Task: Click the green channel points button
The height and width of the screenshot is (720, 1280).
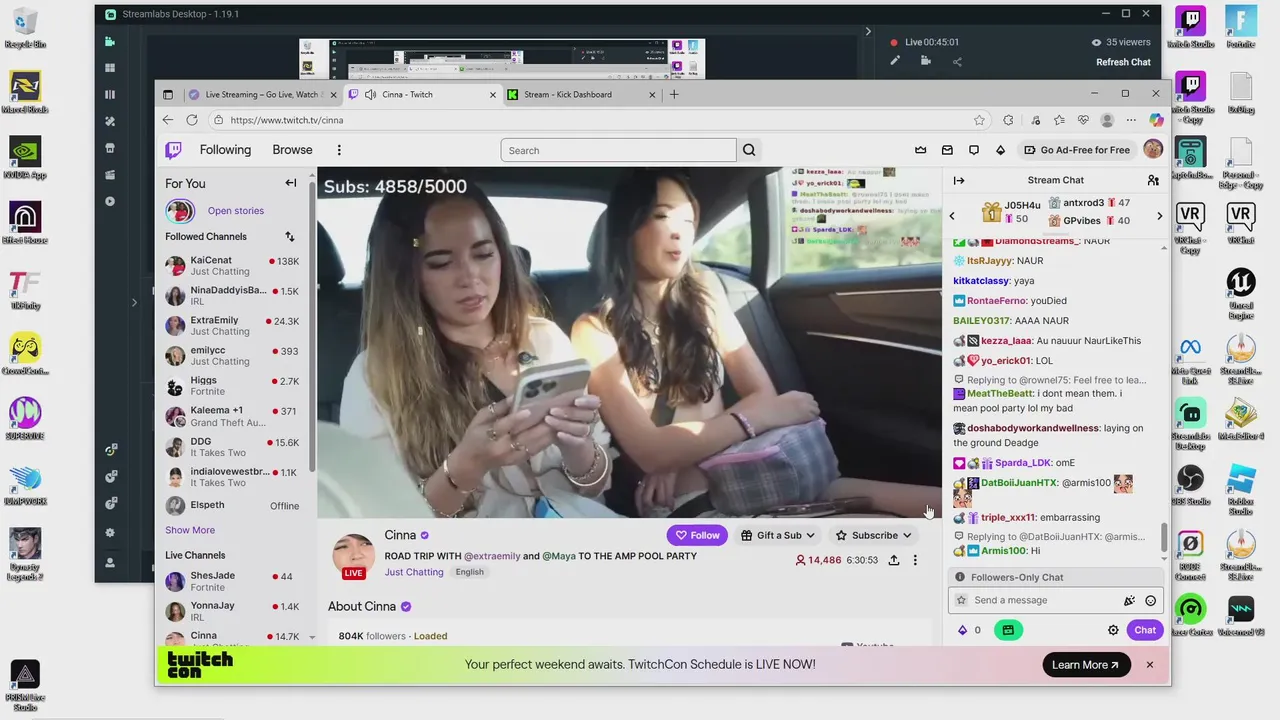Action: pos(1008,630)
